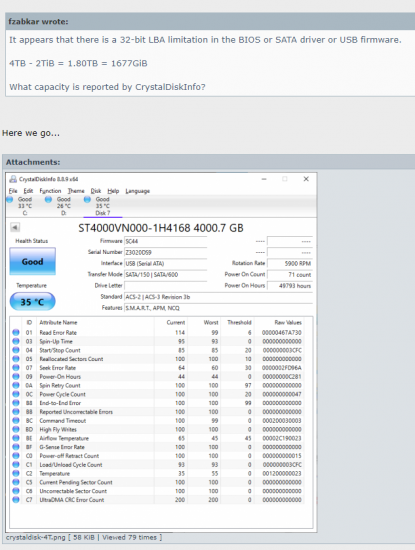The width and height of the screenshot is (415, 550).
Task: Click the status icon for End-to-End Error
Action: click(16, 403)
